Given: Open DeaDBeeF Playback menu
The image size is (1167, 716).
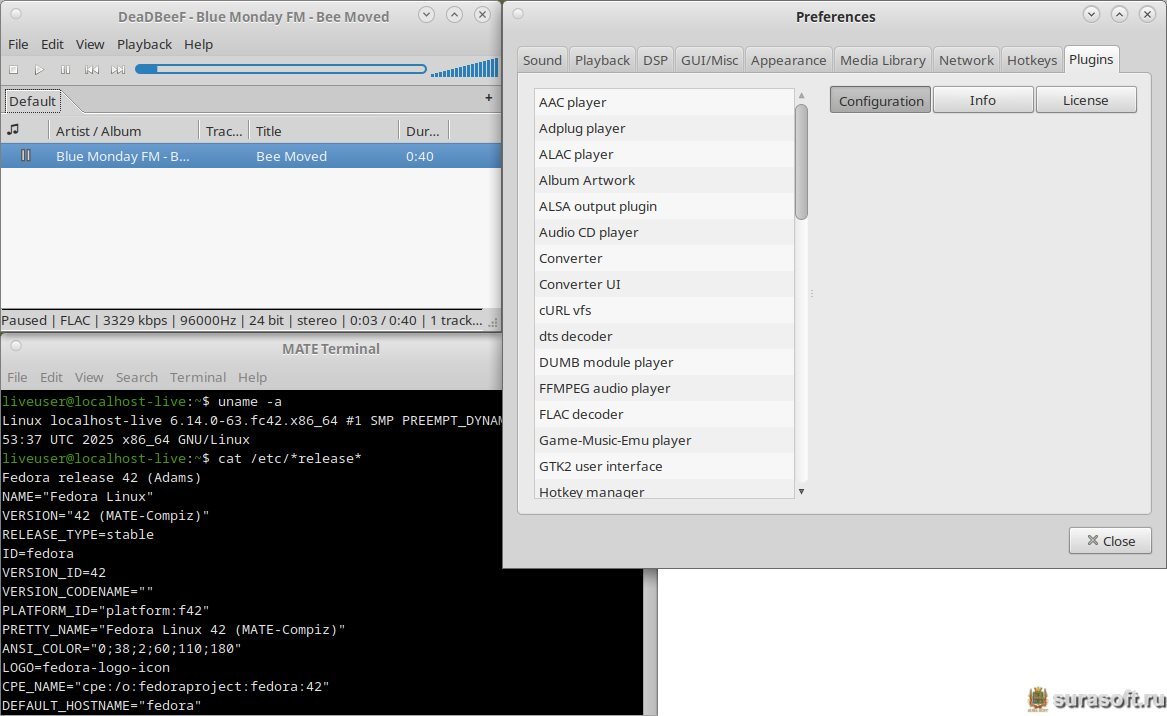Looking at the screenshot, I should (x=144, y=45).
